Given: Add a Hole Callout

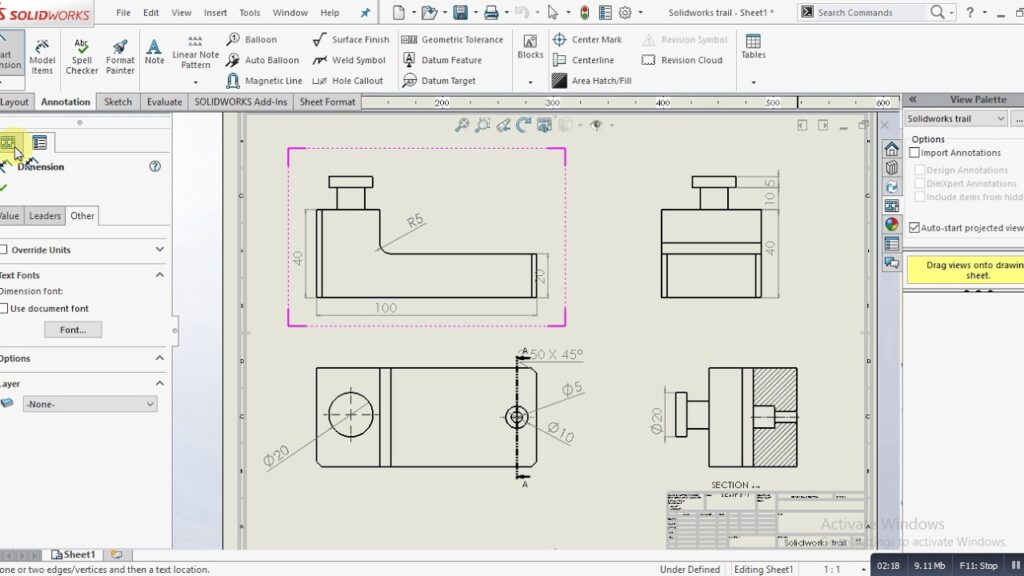Looking at the screenshot, I should 347,81.
